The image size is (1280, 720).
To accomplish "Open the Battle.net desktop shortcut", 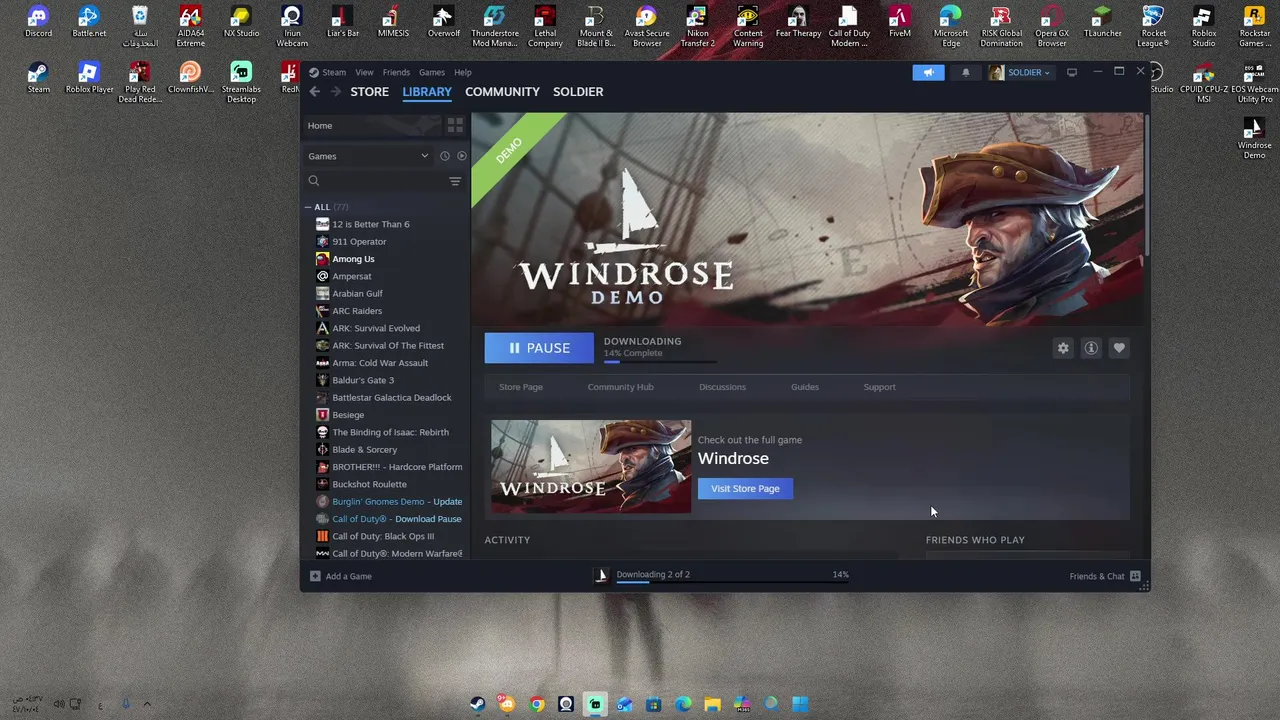I will click(x=89, y=23).
